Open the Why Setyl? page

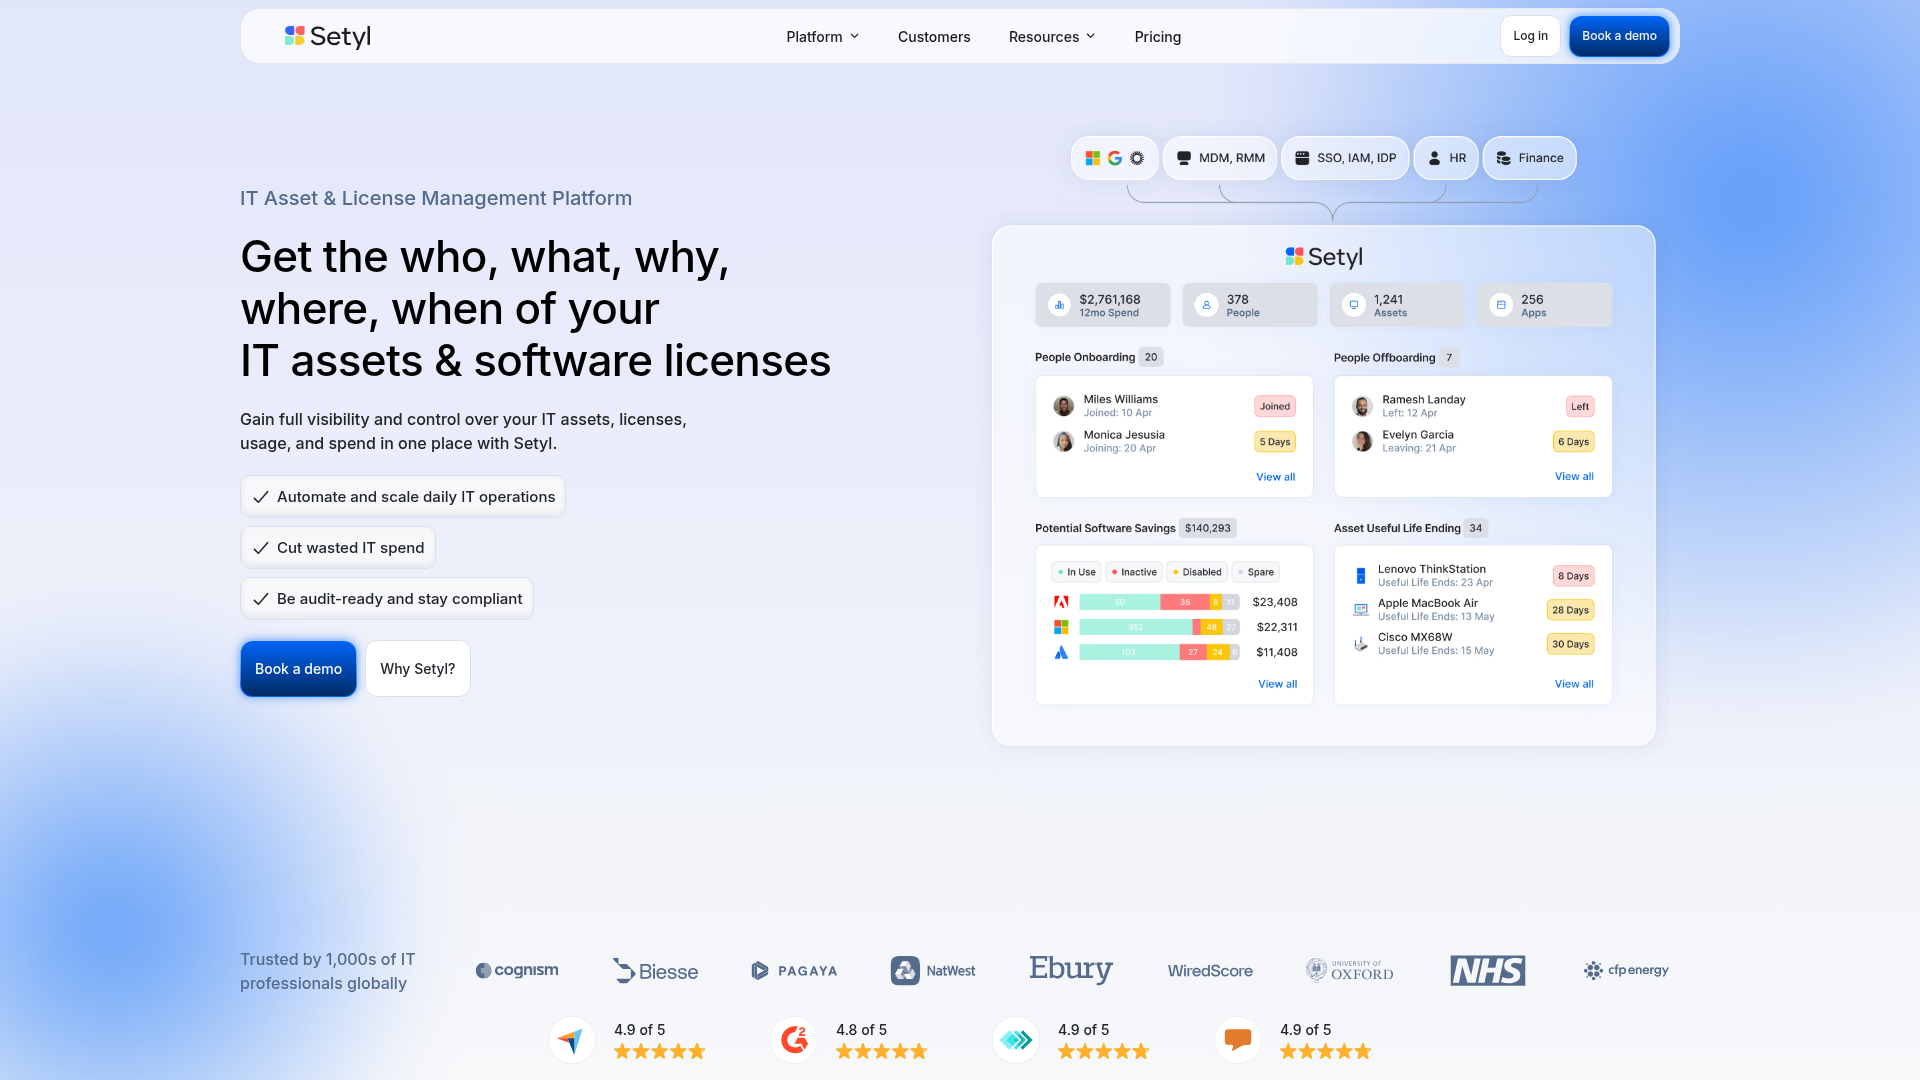pos(418,669)
